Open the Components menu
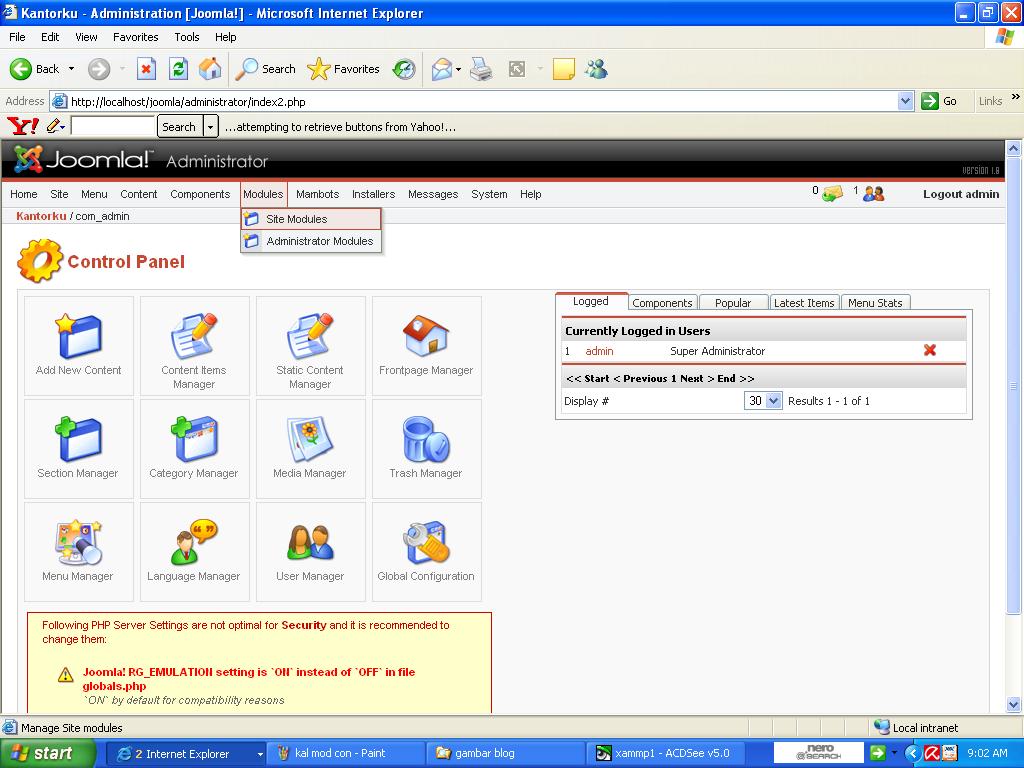1024x768 pixels. coord(200,194)
